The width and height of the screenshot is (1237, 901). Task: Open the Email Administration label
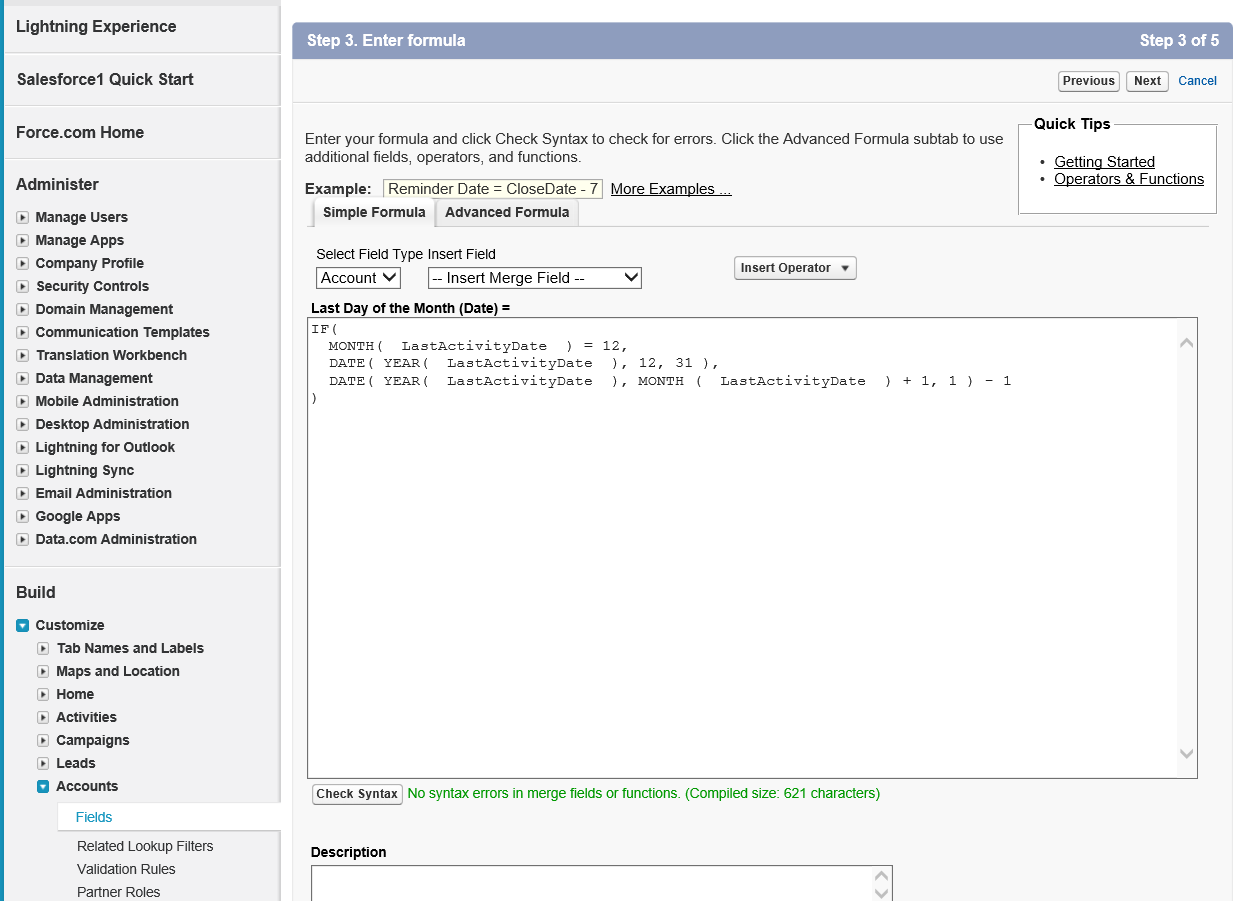pos(104,493)
